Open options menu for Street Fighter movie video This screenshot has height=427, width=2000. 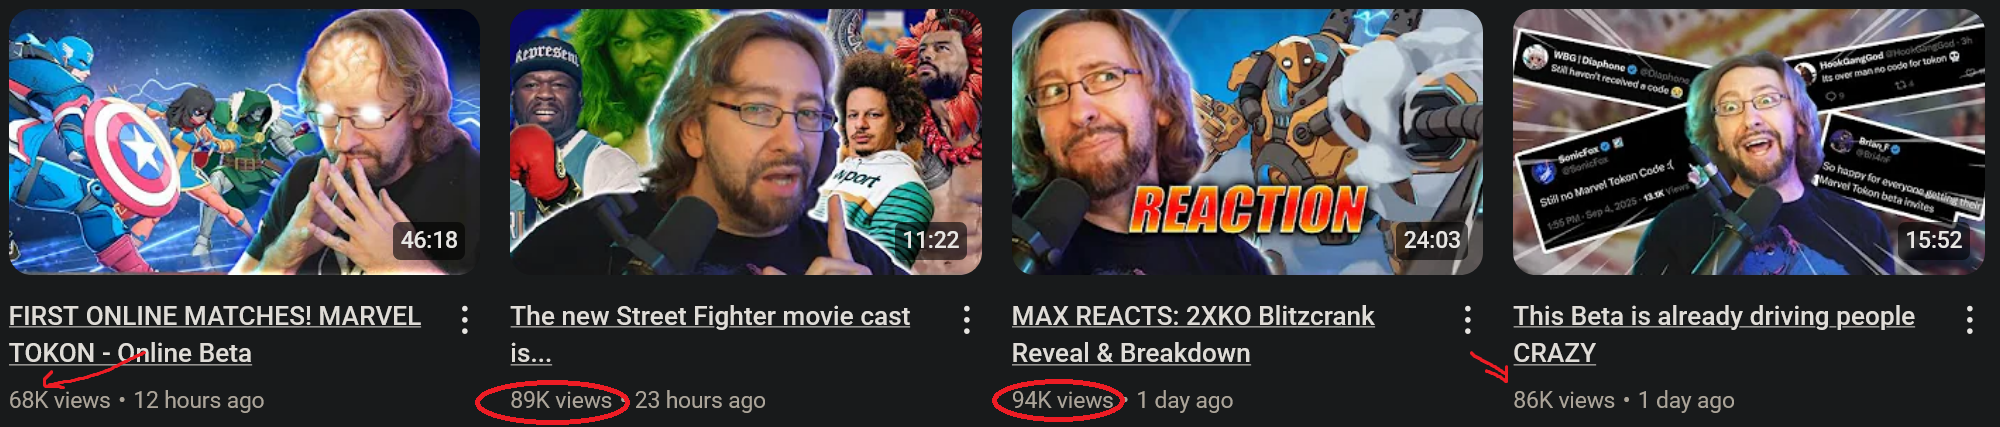[x=966, y=320]
